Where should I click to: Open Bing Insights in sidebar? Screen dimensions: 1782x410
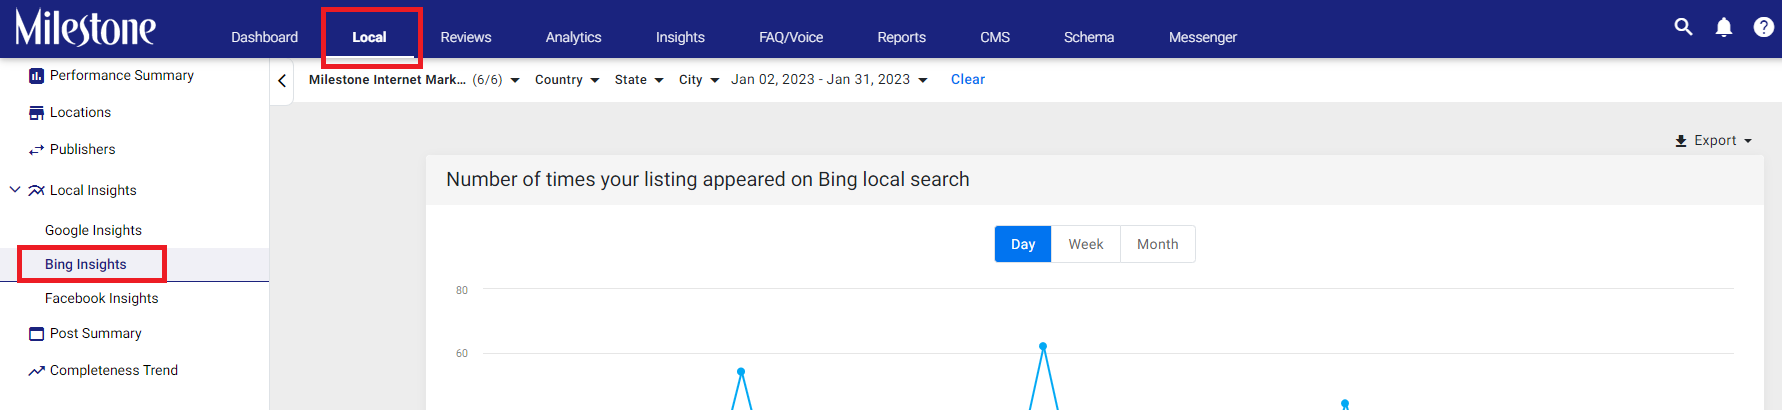click(86, 265)
